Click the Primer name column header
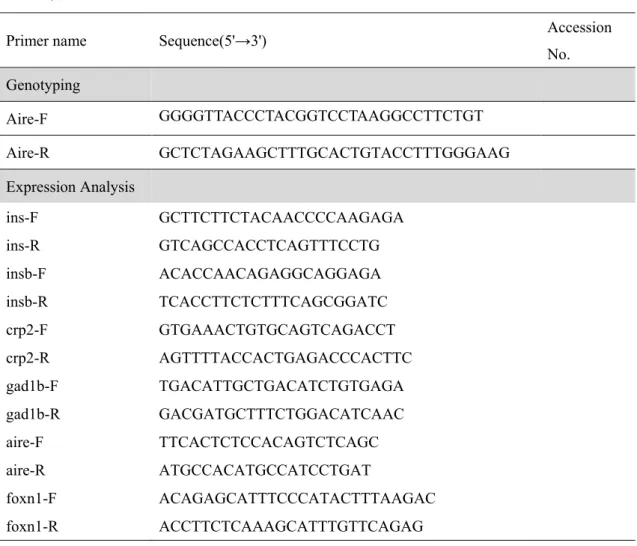 [46, 41]
